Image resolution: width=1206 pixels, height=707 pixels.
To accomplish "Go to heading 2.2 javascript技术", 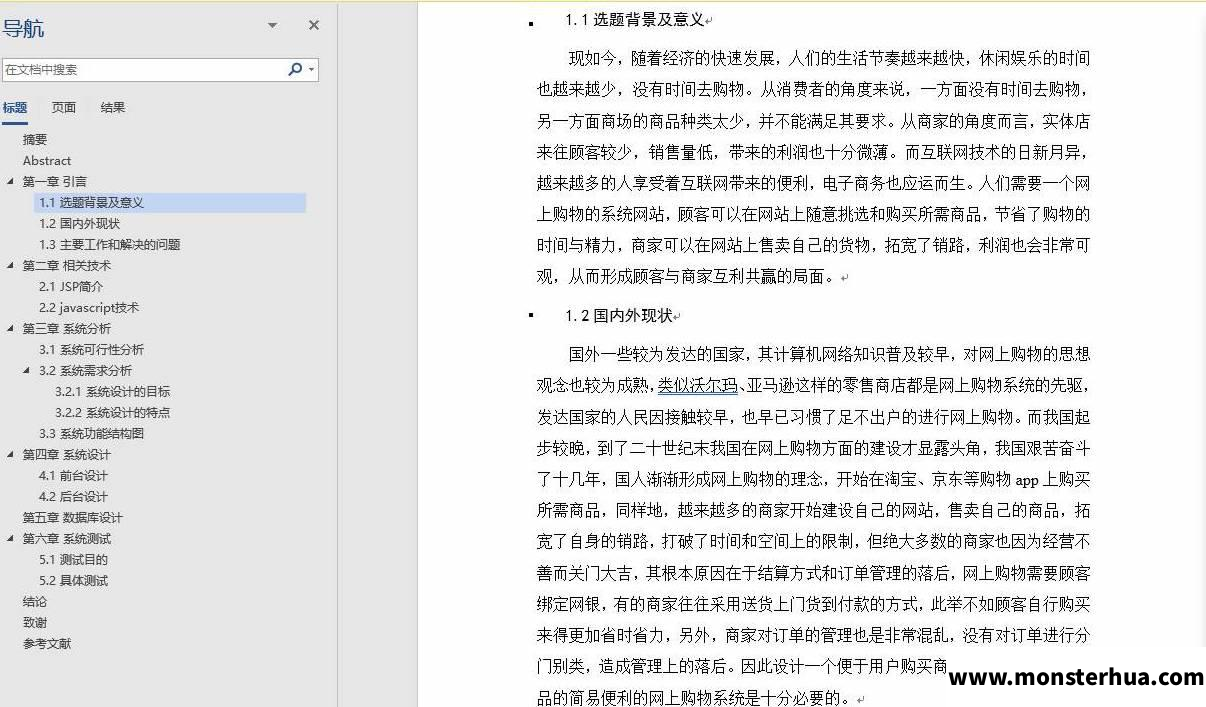I will coord(89,308).
